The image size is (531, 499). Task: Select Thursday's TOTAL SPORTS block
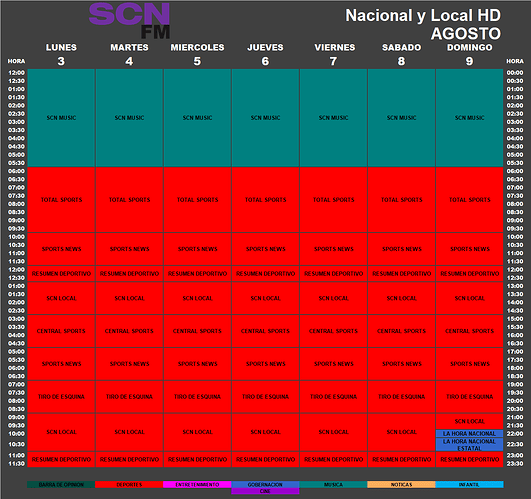266,200
